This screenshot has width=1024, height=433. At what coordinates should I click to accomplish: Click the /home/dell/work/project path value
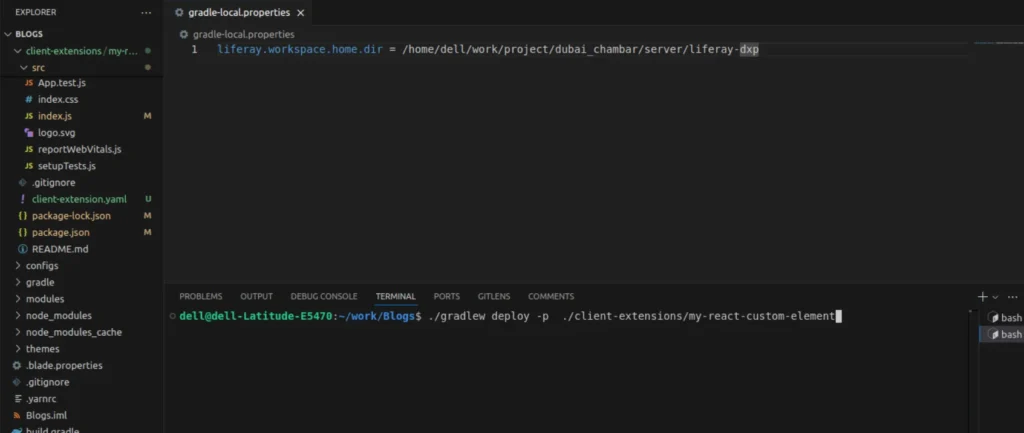tap(581, 50)
